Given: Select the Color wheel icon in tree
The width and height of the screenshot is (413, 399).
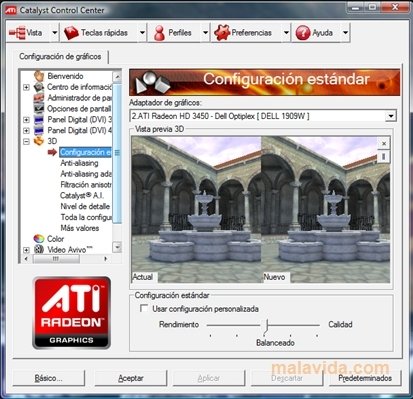Looking at the screenshot, I should [39, 239].
